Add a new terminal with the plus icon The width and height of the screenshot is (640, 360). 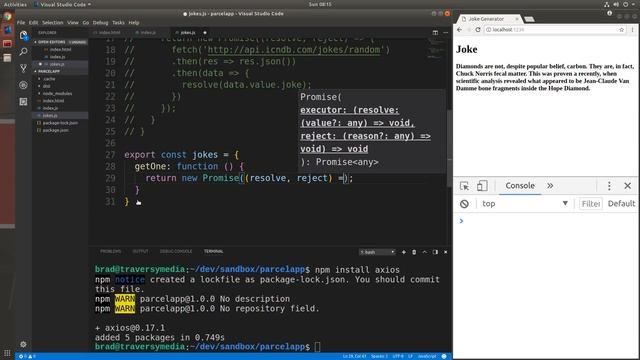pos(404,252)
